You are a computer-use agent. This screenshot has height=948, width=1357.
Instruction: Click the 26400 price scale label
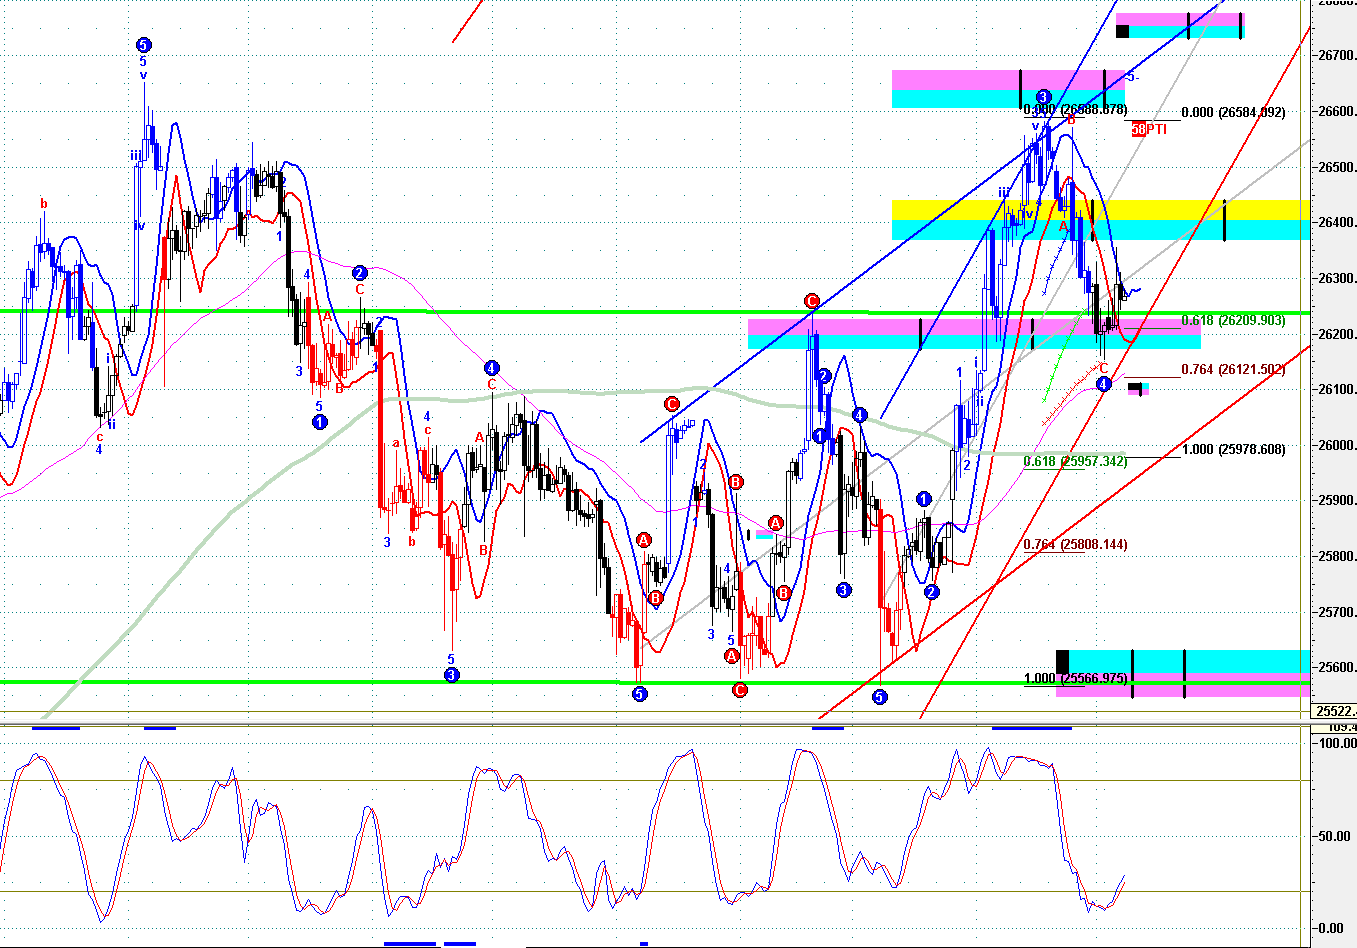click(1337, 223)
